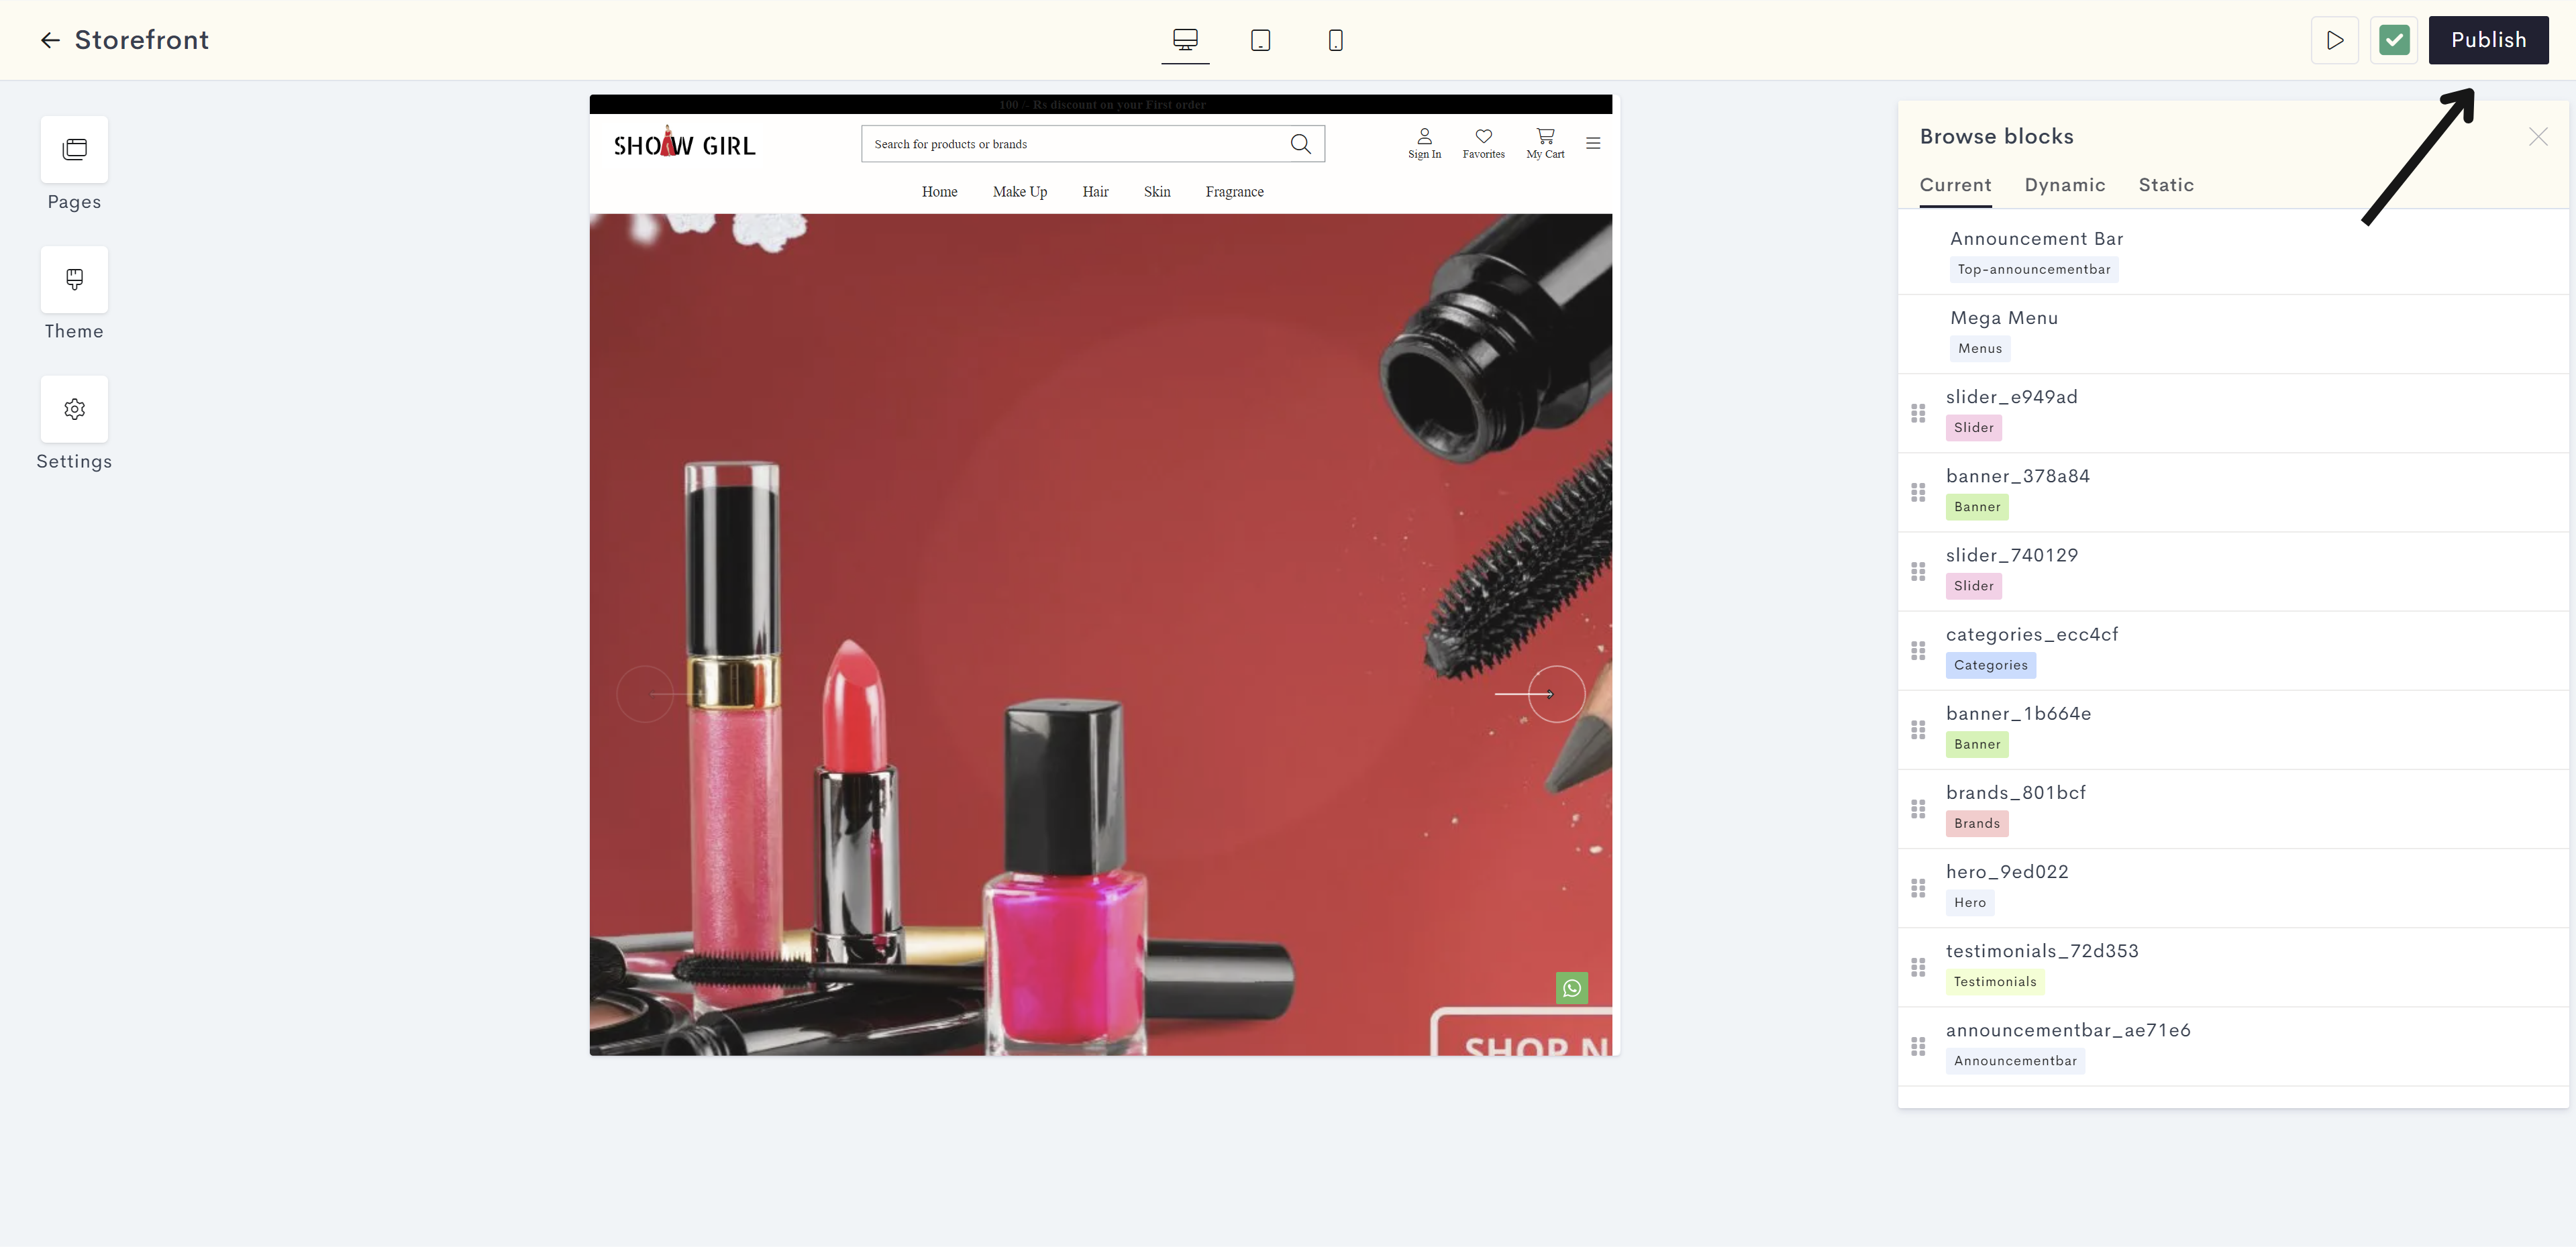Open the hamburger menu in preview

tap(1593, 143)
